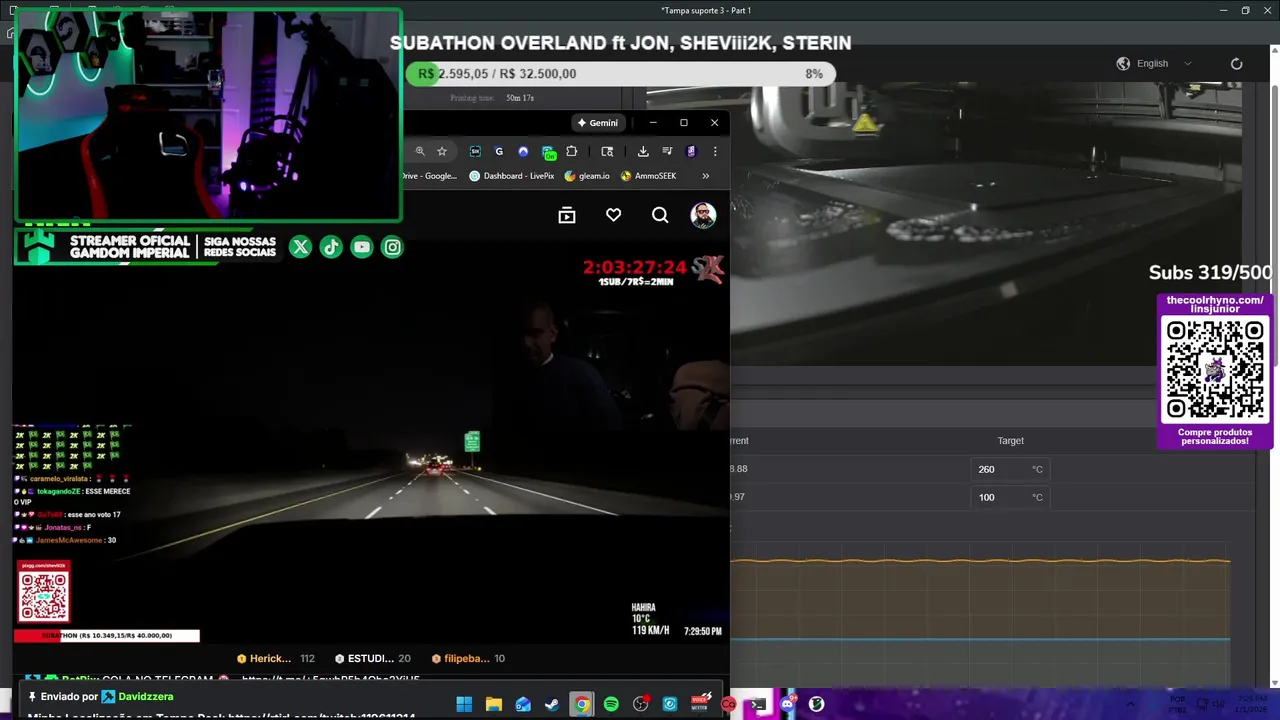Open the blue circle browser extension

point(523,151)
